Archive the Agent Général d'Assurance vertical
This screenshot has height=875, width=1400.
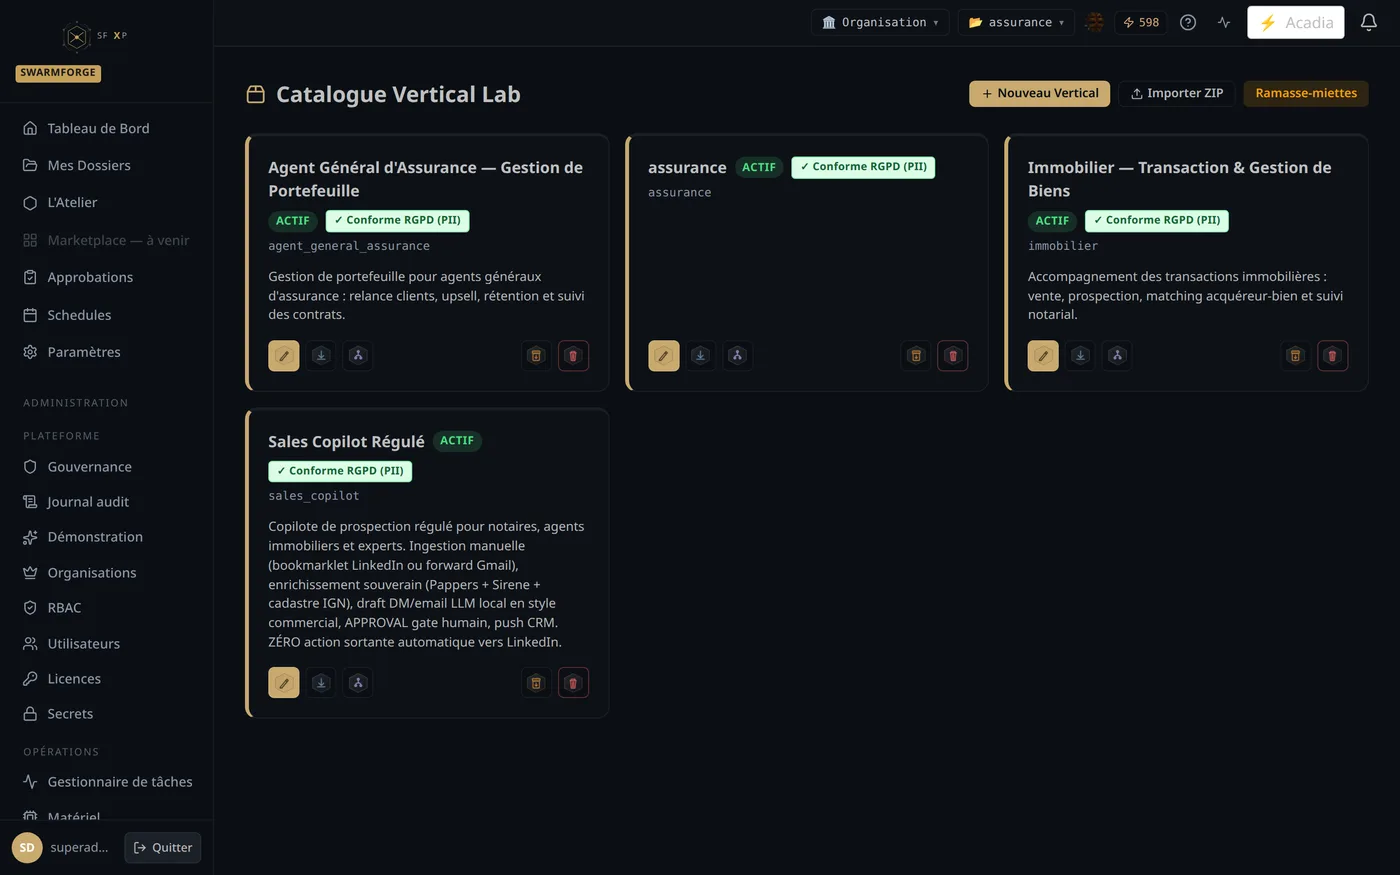pos(536,356)
